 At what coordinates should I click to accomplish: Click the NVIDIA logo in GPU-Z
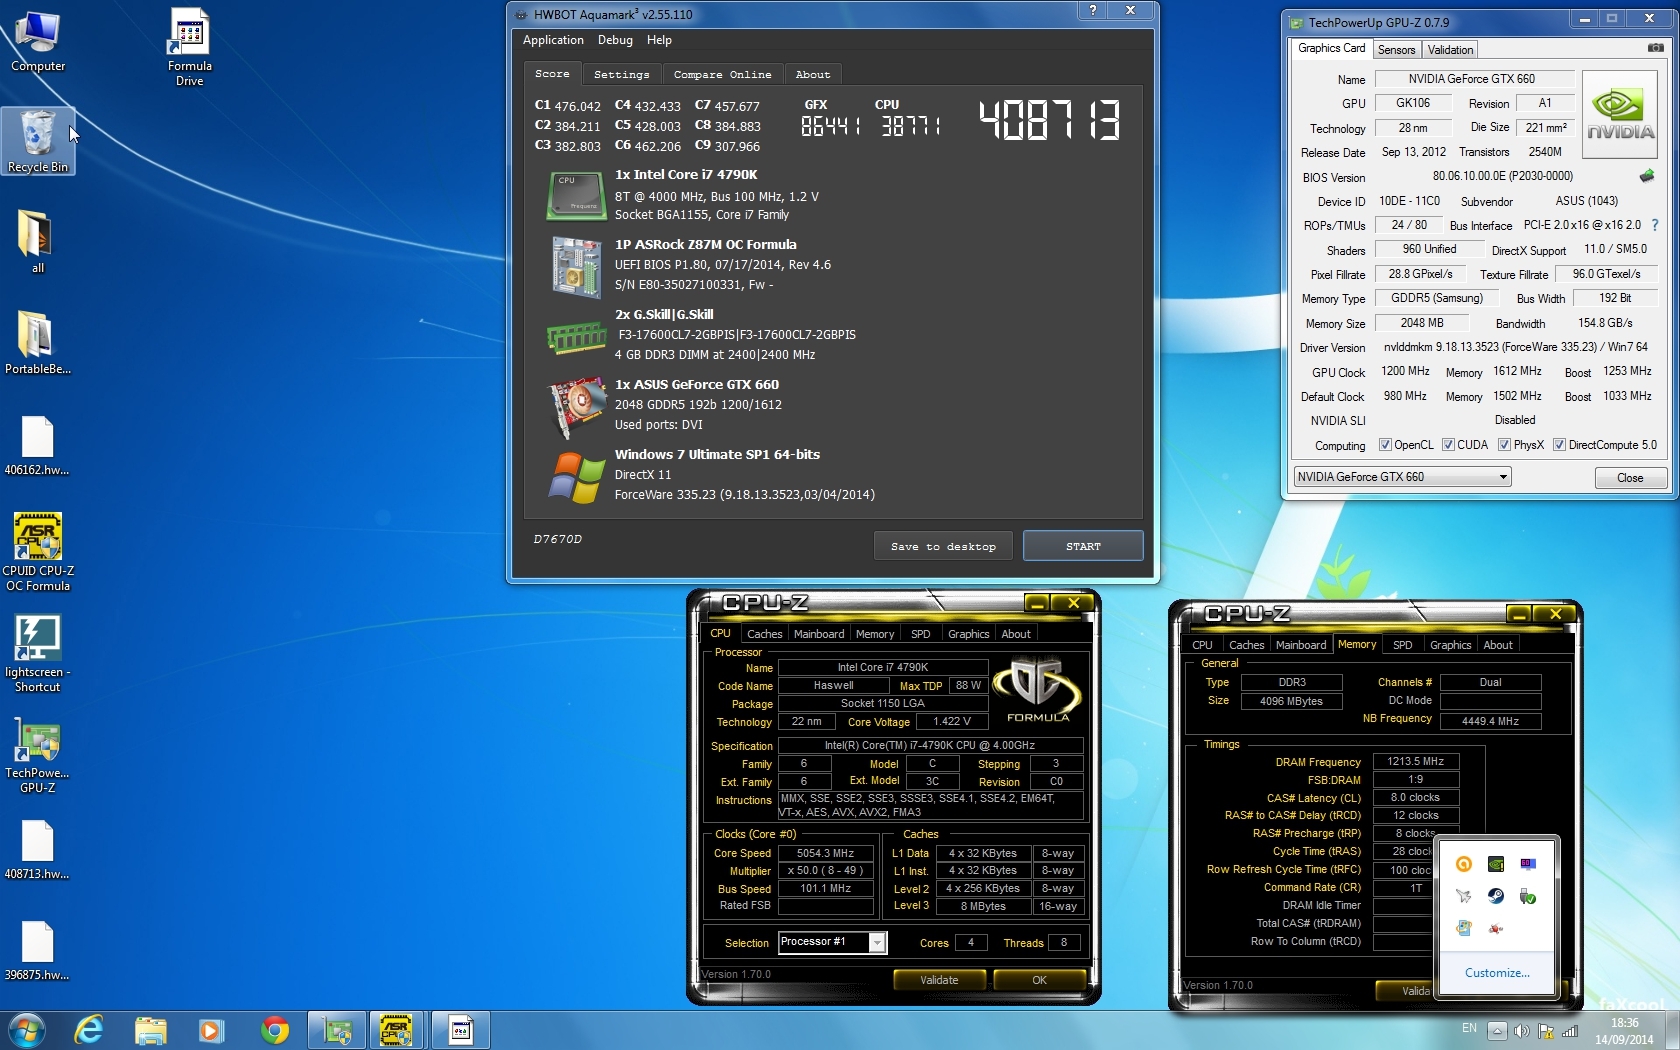pos(1620,115)
